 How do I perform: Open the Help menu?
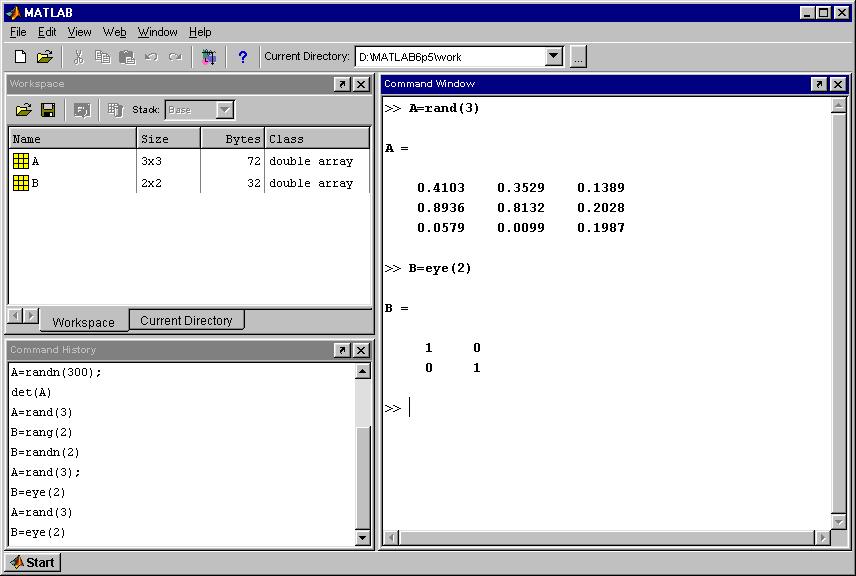click(x=200, y=32)
